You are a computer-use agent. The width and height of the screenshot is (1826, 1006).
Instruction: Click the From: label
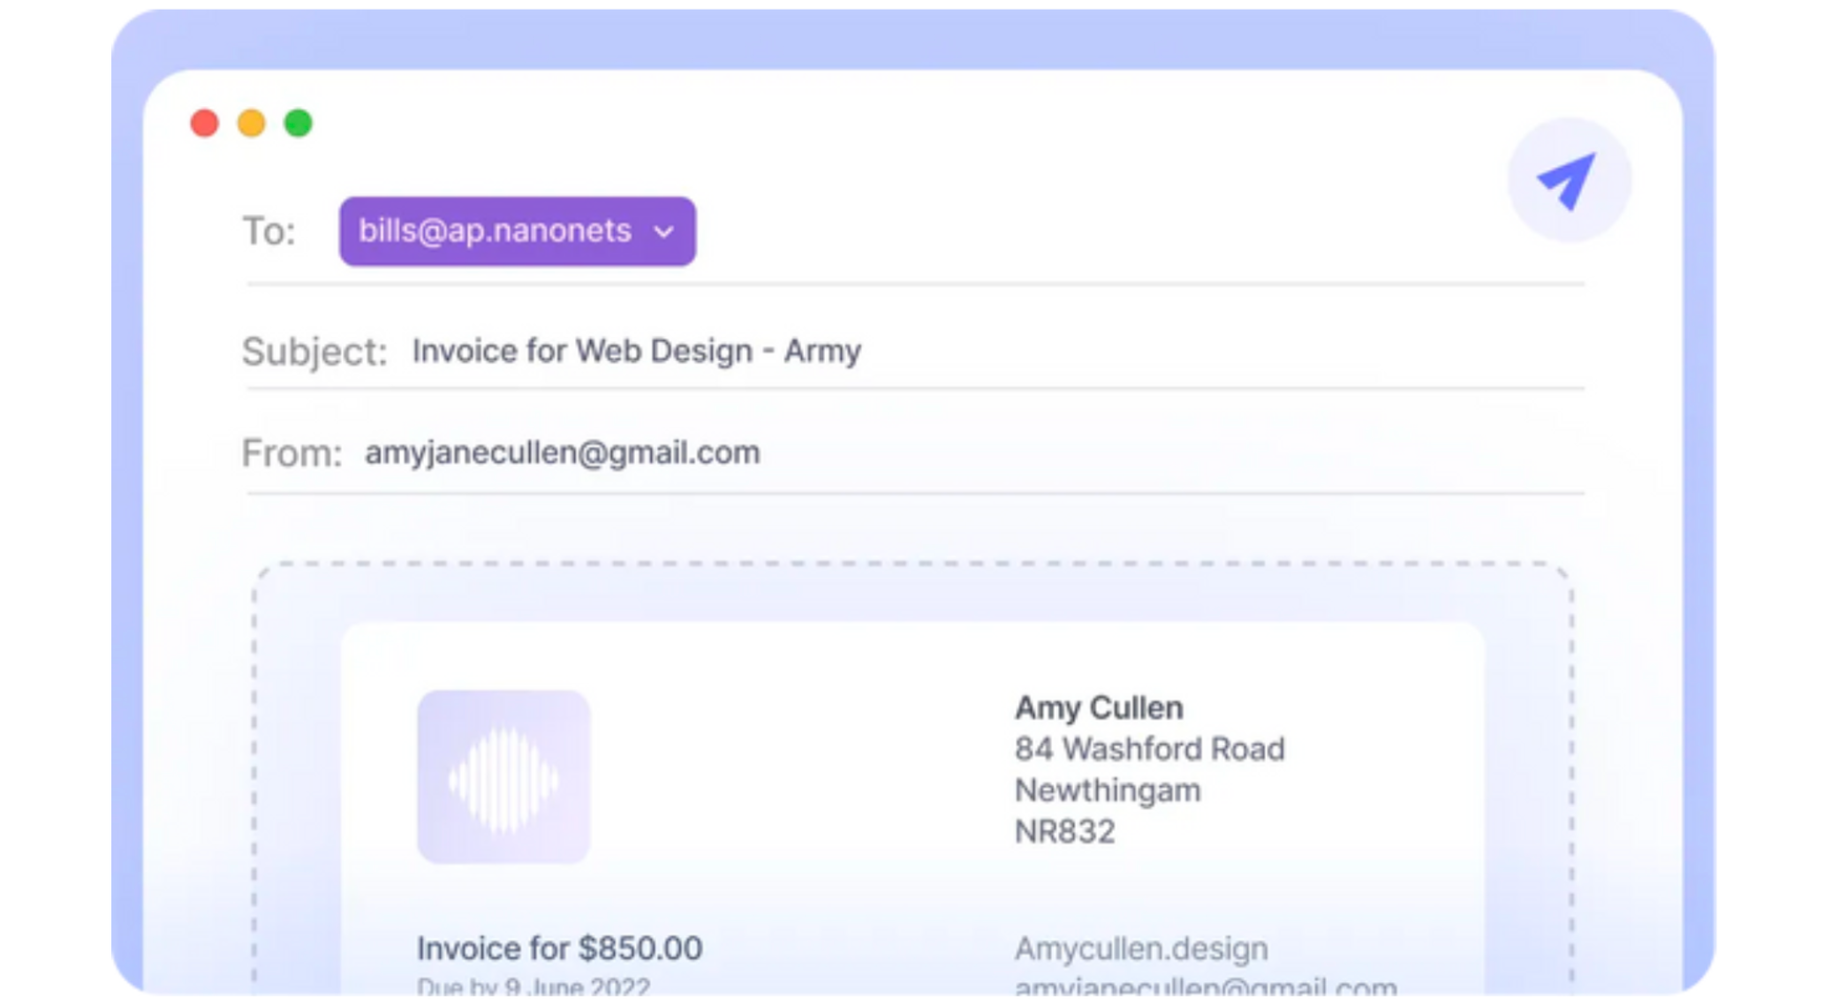(x=291, y=453)
